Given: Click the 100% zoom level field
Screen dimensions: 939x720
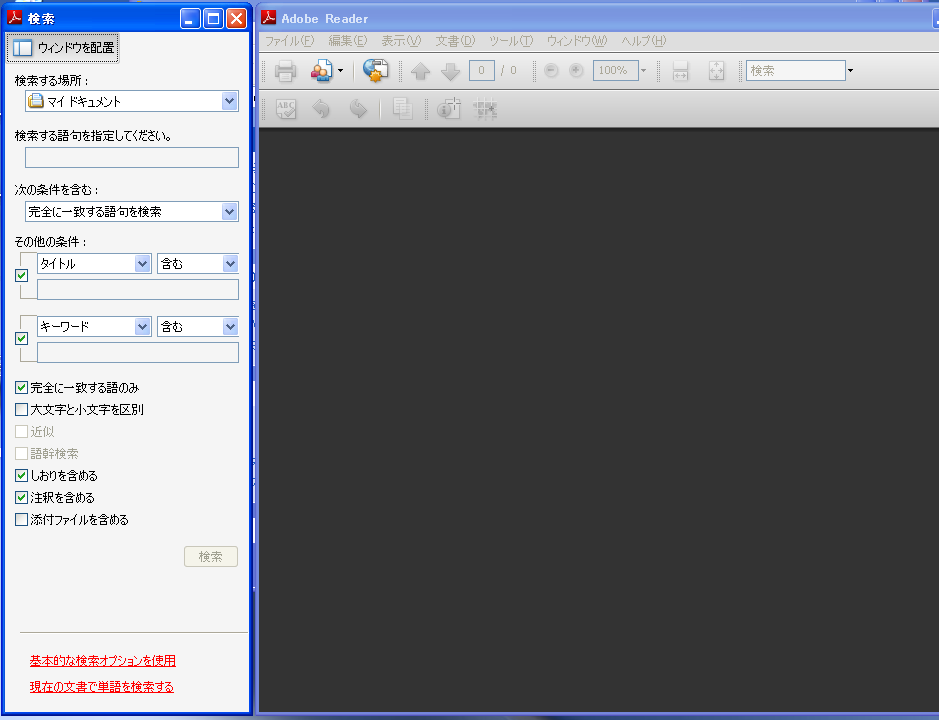Looking at the screenshot, I should click(615, 70).
